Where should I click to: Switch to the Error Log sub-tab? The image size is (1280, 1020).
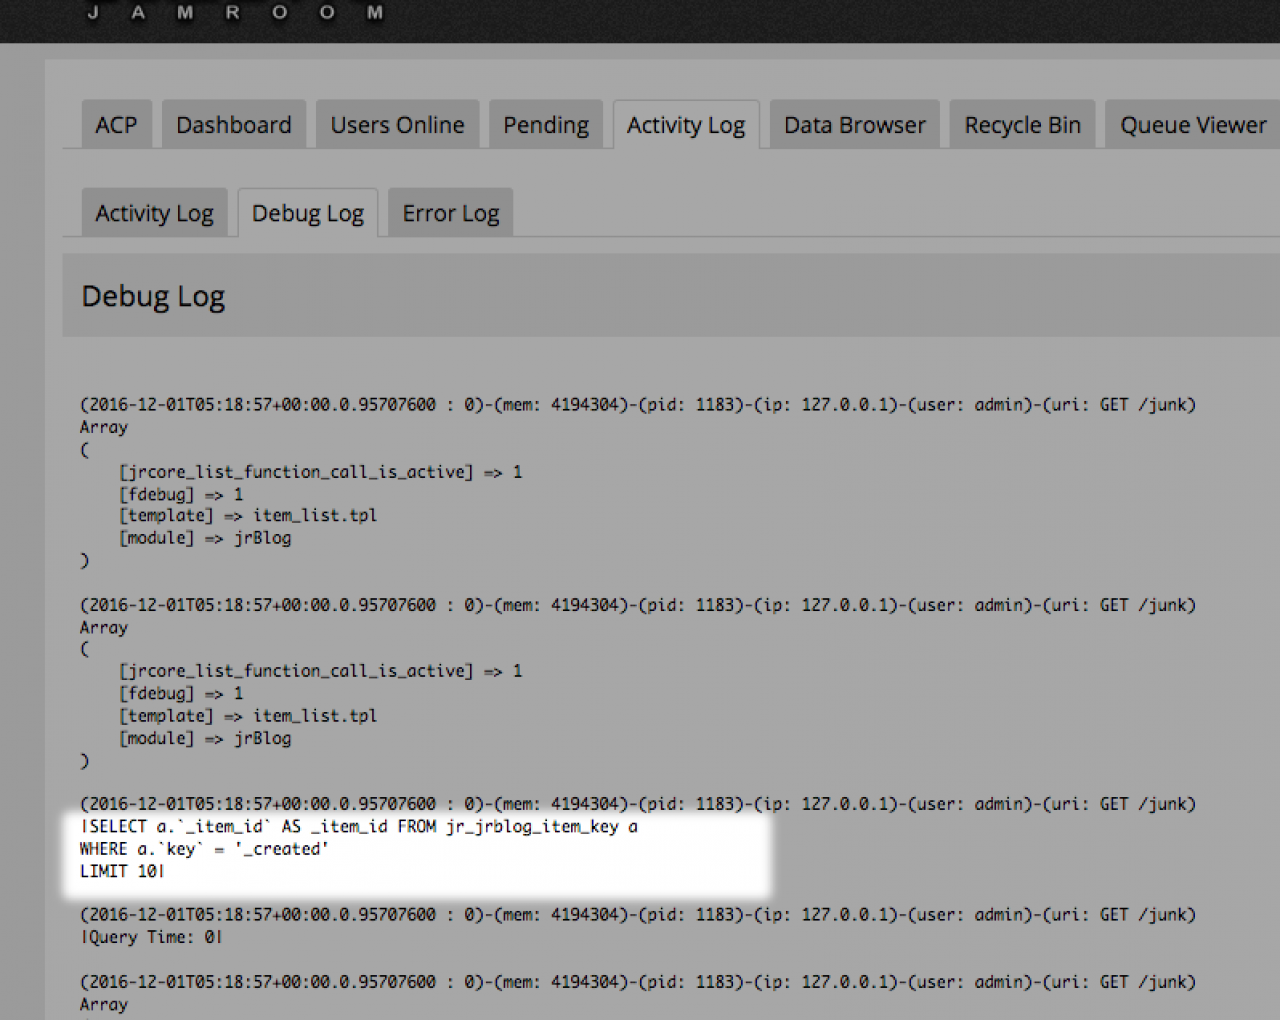pos(451,213)
